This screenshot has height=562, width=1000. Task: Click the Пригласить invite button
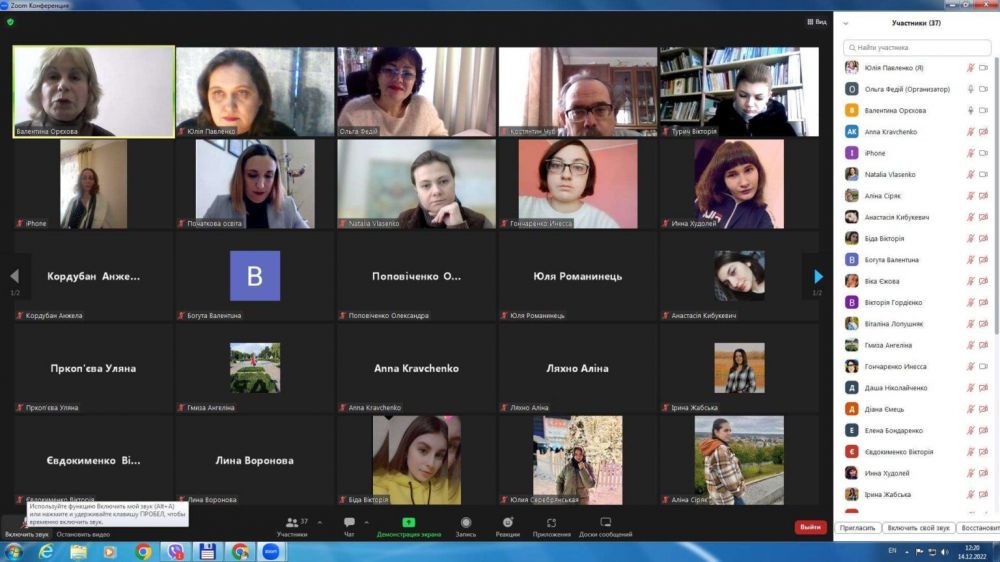pyautogui.click(x=858, y=527)
